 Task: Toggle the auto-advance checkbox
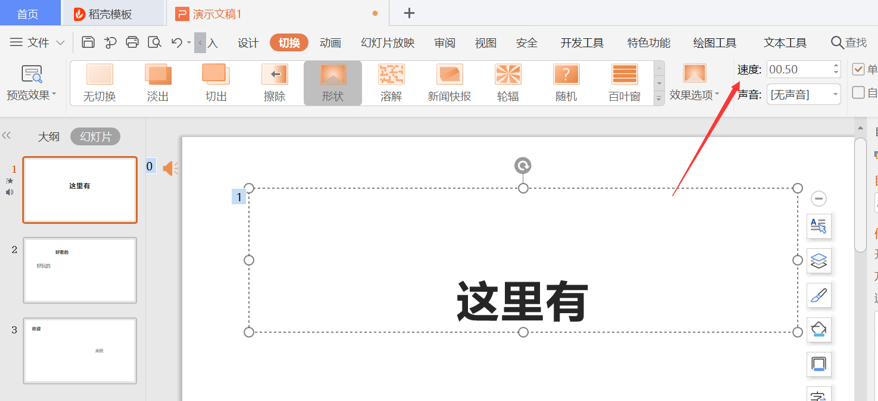point(857,92)
